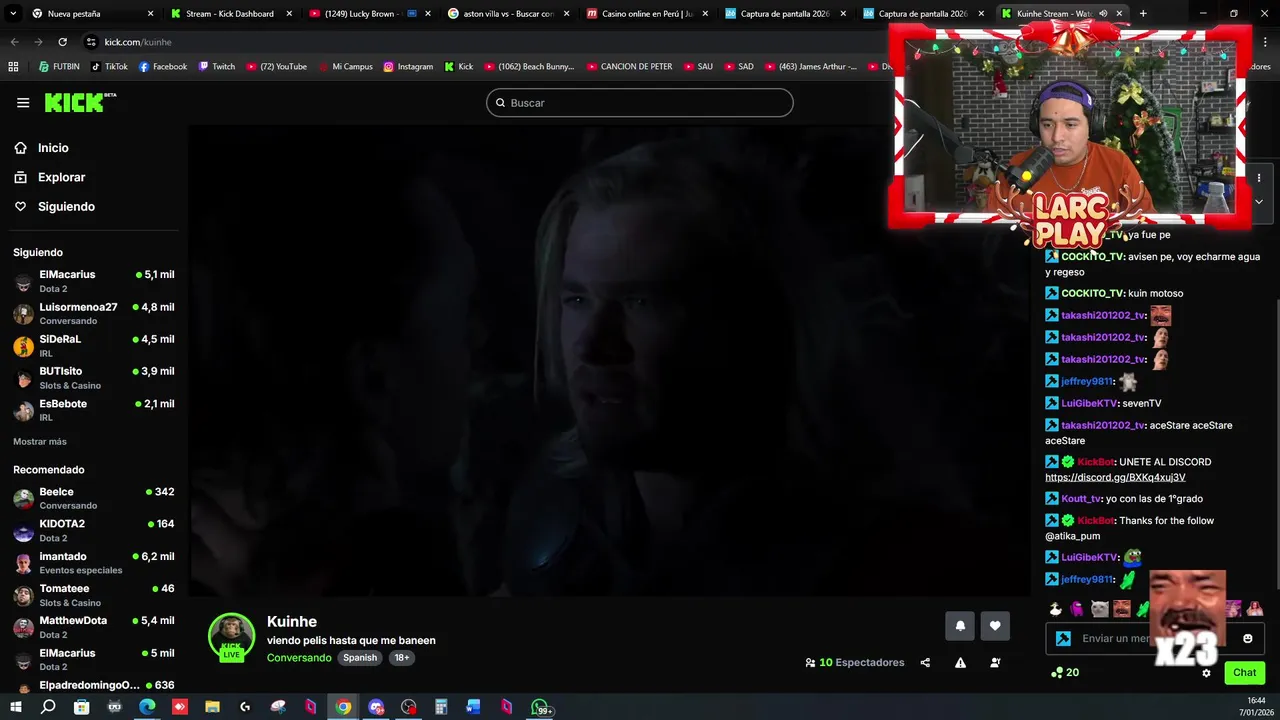Report stream with warning triangle icon
The image size is (1280, 720).
[960, 663]
